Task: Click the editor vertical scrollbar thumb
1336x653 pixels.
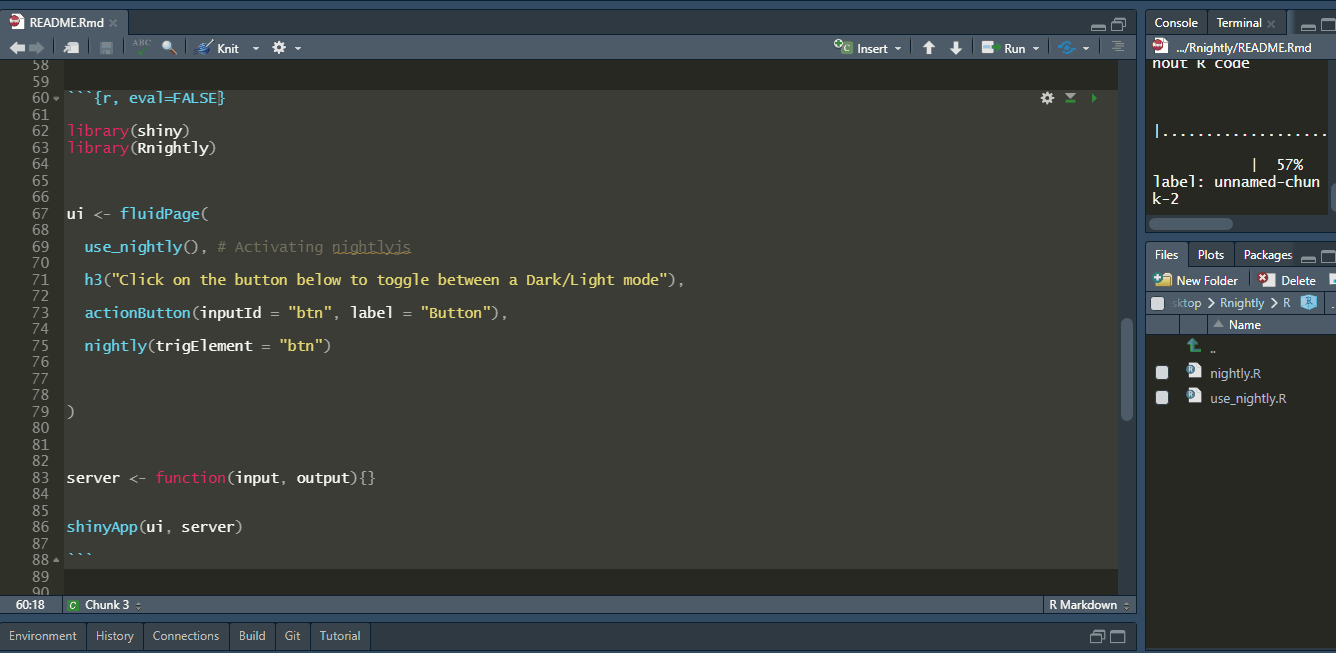Action: [x=1127, y=370]
